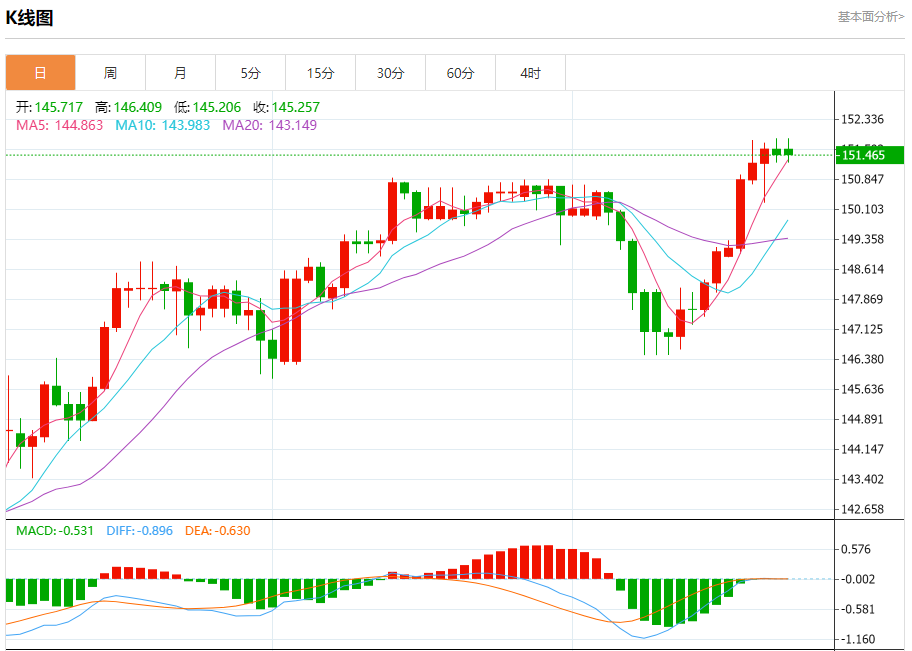Click the 151.465 current price label
The height and width of the screenshot is (651, 912).
point(870,155)
